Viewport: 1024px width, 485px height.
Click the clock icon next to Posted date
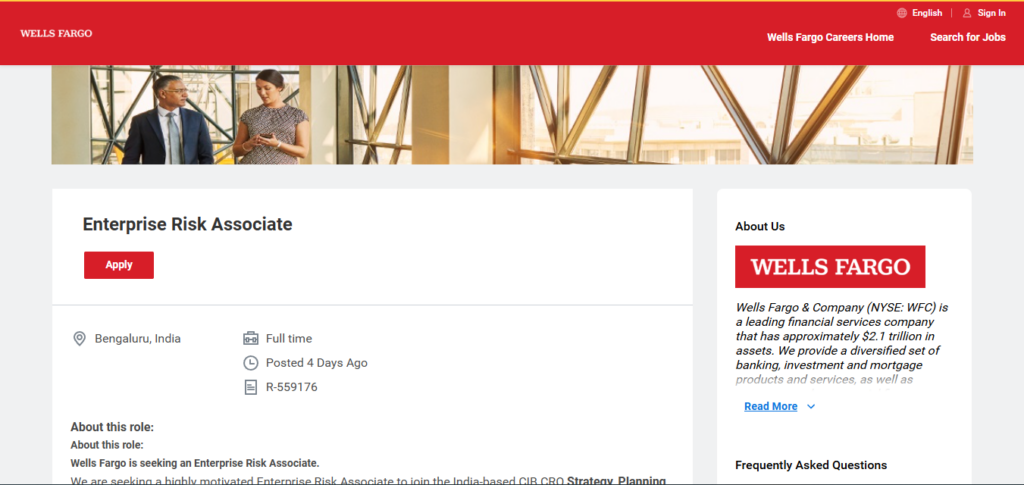(251, 363)
